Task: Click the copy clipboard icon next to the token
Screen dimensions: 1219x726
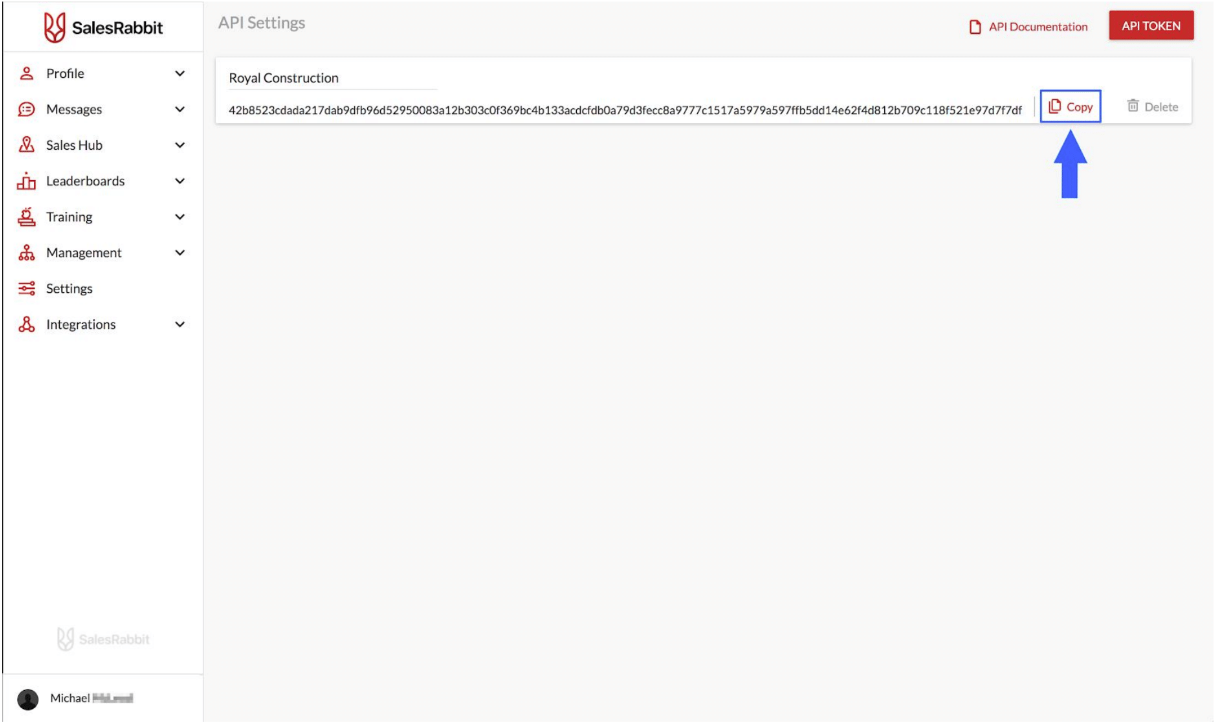Action: coord(1054,106)
